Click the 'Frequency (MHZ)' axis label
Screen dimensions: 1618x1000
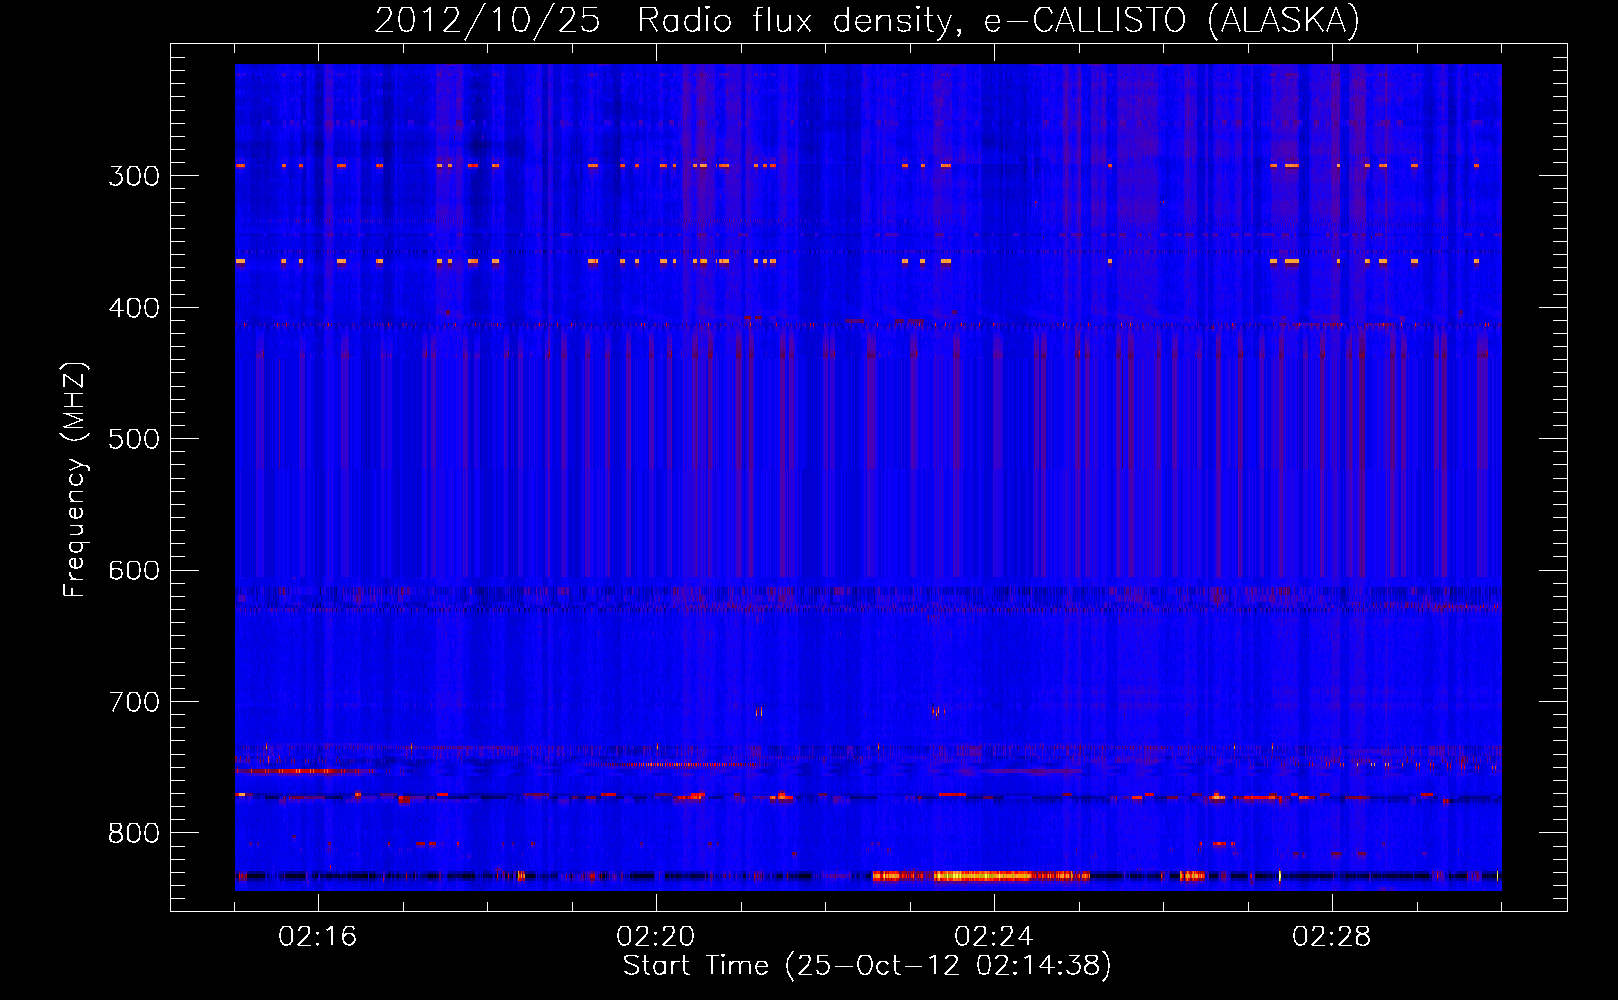pos(75,480)
